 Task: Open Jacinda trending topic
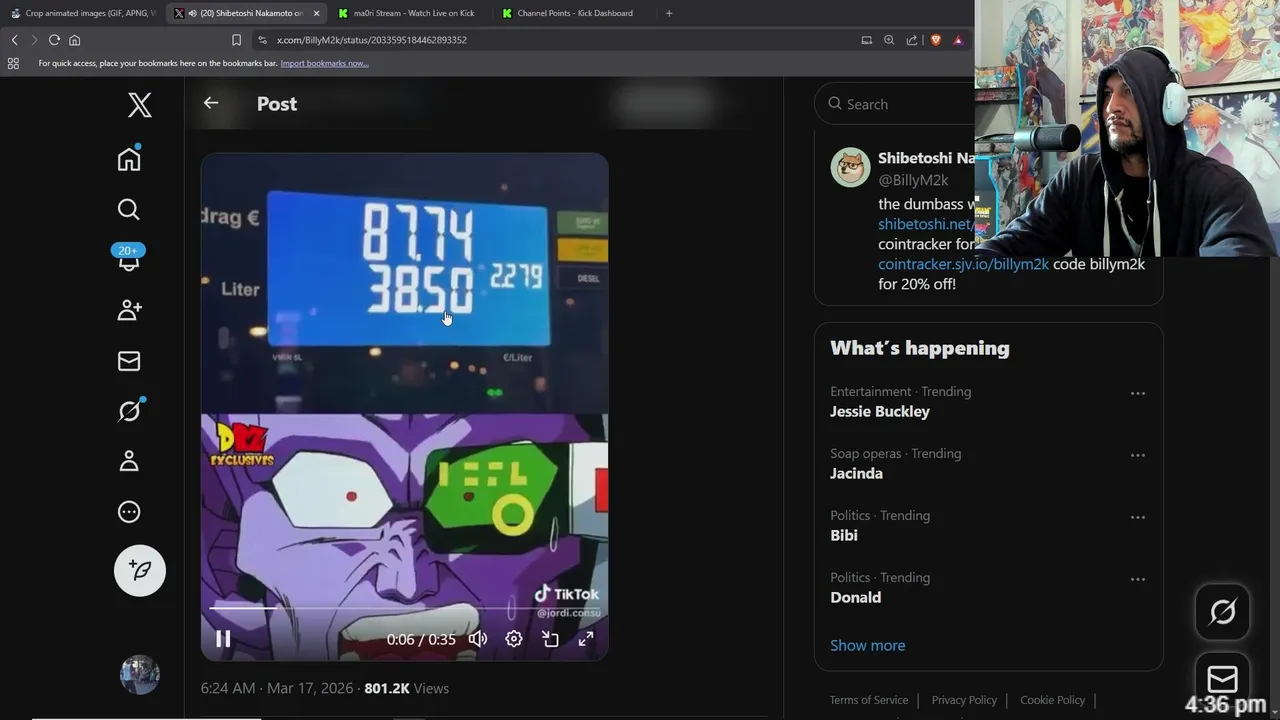[x=856, y=473]
